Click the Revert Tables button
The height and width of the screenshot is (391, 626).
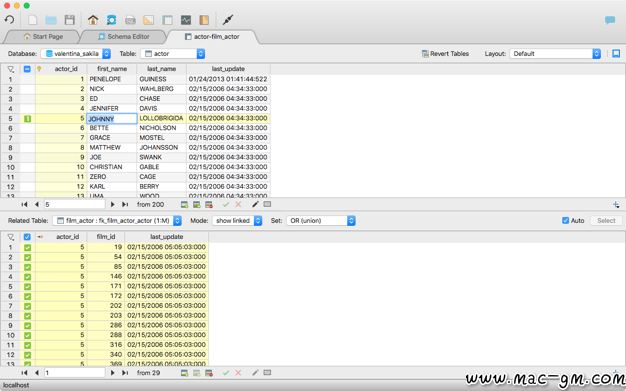click(x=445, y=54)
